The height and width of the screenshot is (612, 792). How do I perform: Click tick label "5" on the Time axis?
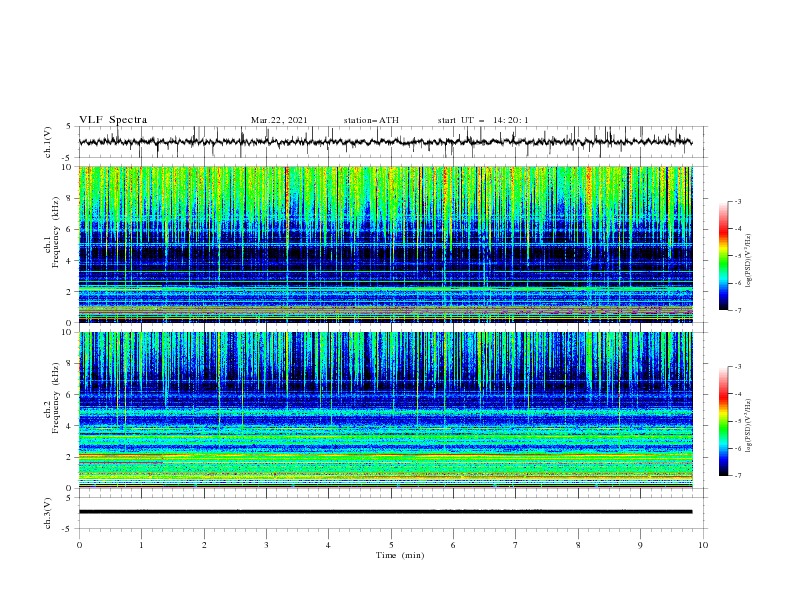[391, 545]
